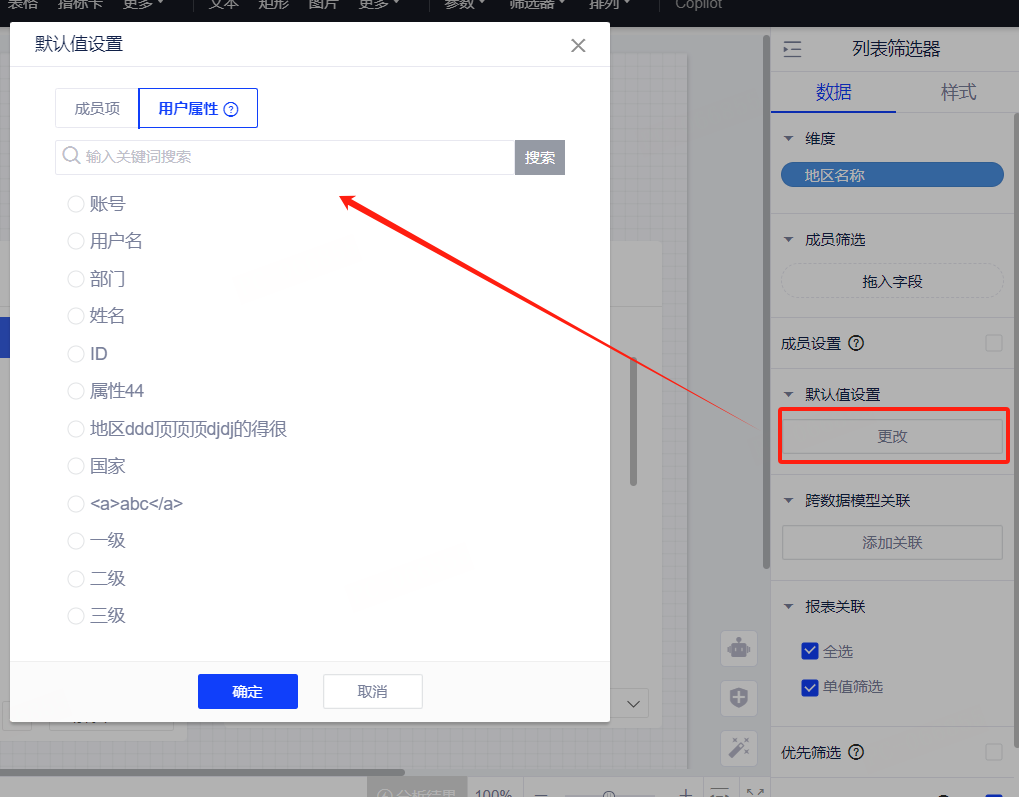The height and width of the screenshot is (797, 1019).
Task: Collapse the 报表关联 section
Action: pyautogui.click(x=789, y=607)
